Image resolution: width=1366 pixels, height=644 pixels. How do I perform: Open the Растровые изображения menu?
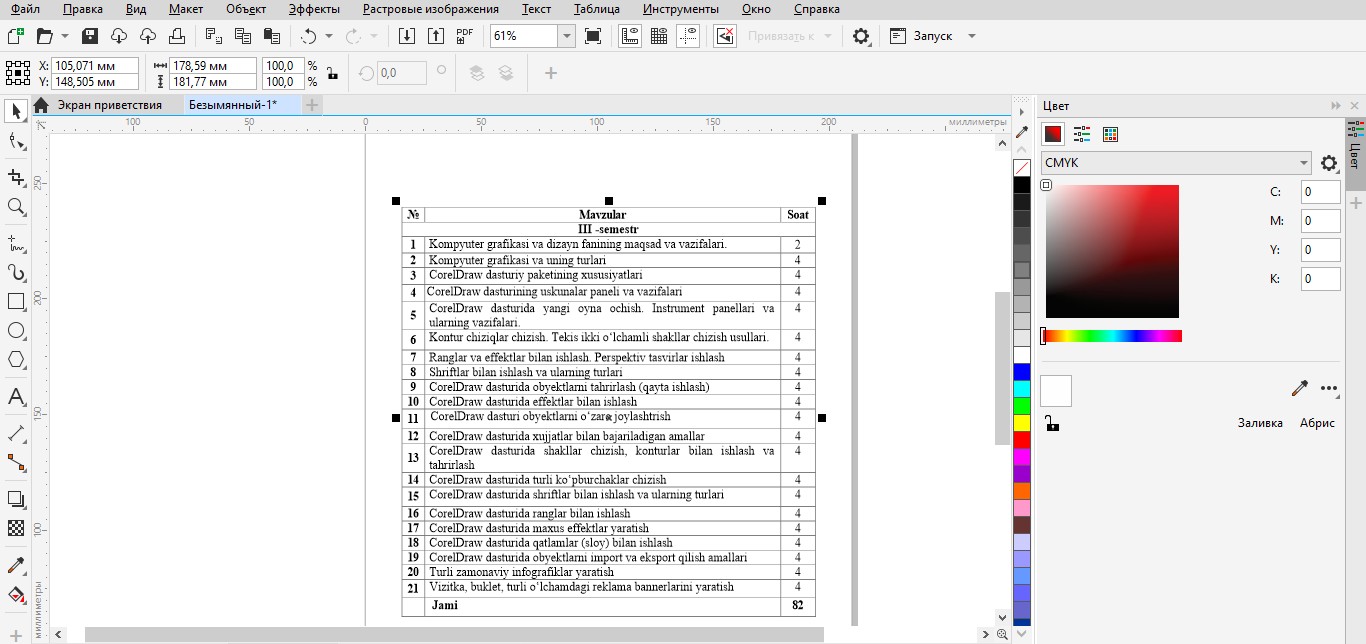point(431,9)
